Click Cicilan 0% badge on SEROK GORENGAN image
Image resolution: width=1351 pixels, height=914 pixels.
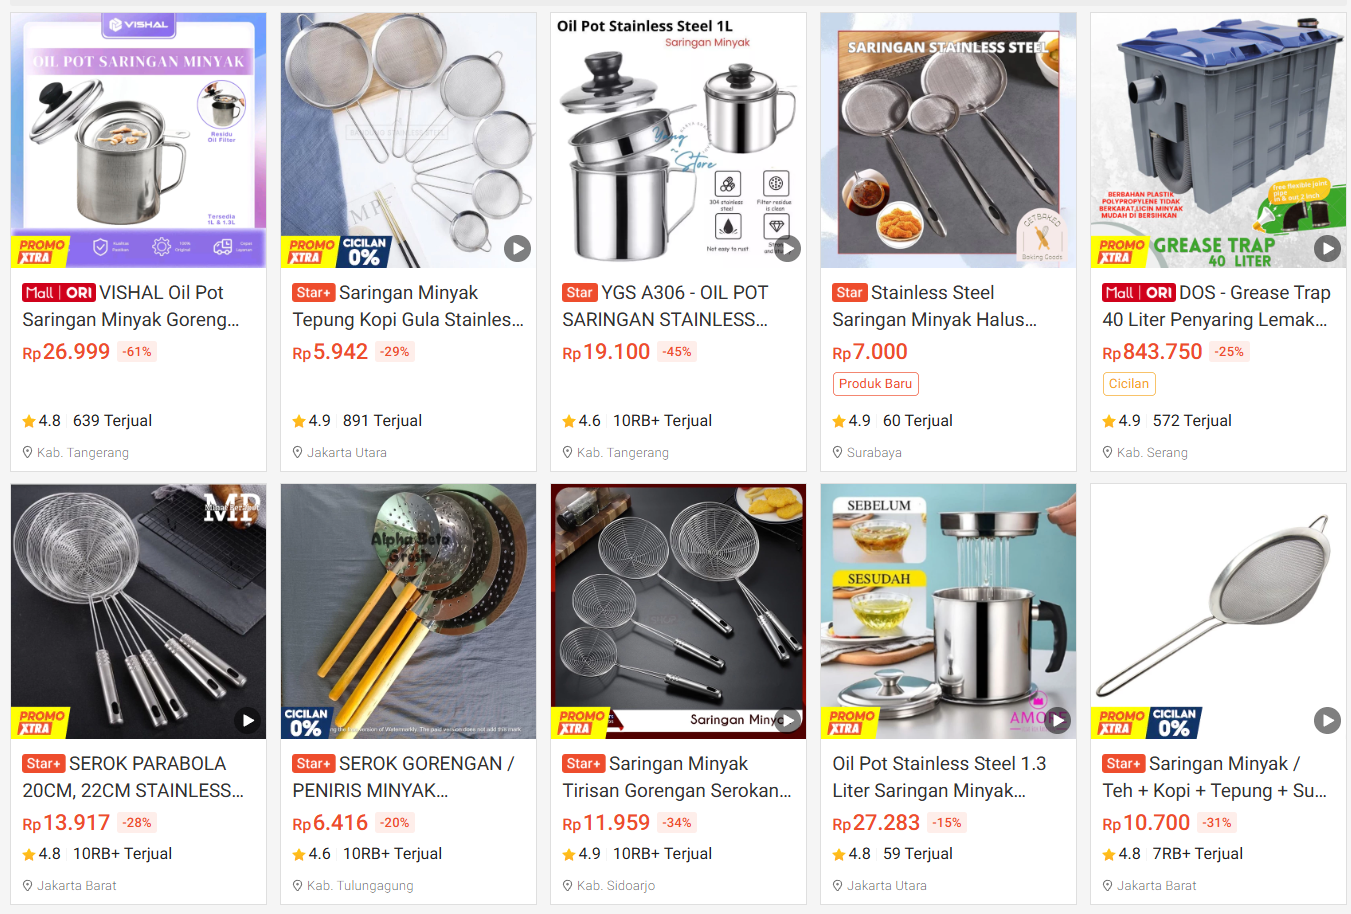306,723
